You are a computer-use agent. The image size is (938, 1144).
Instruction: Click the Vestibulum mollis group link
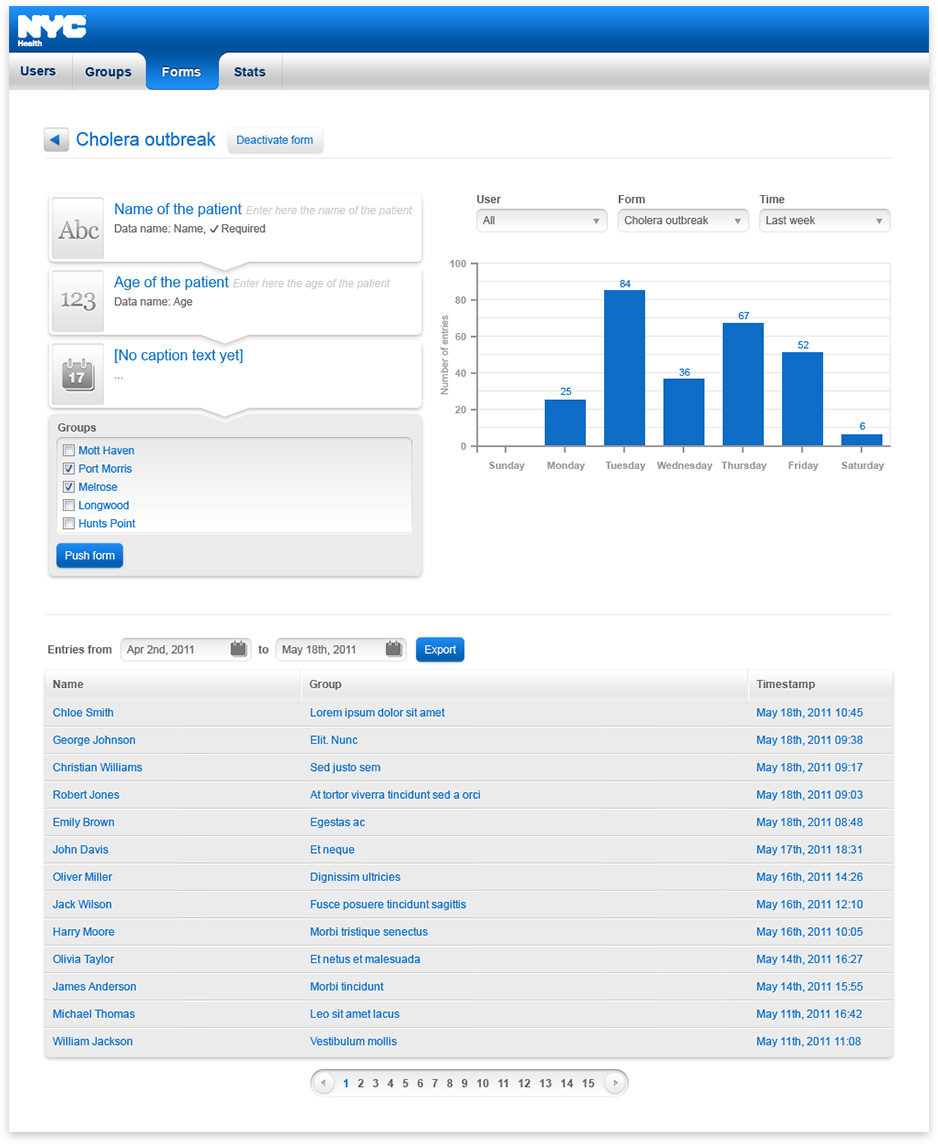353,1041
